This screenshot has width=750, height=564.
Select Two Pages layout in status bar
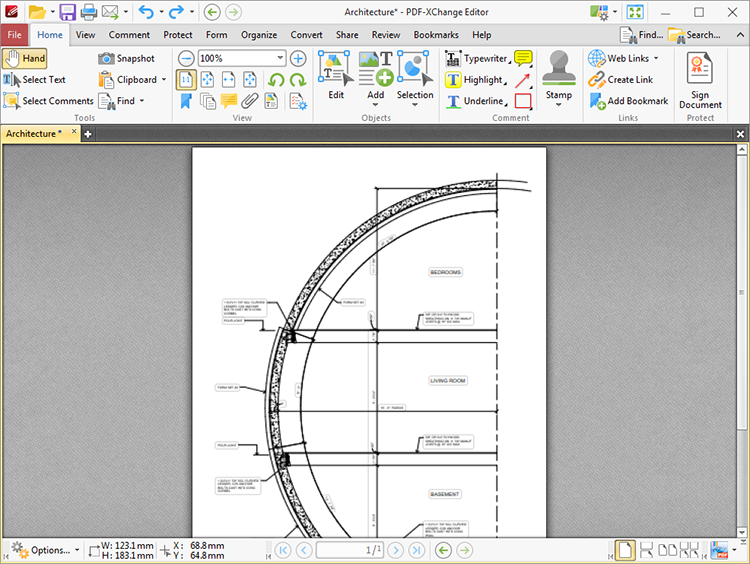click(667, 550)
